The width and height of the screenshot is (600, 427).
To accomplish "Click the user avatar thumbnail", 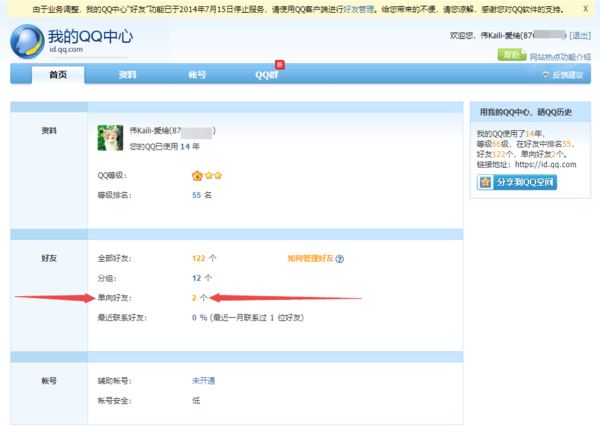I will pyautogui.click(x=109, y=138).
